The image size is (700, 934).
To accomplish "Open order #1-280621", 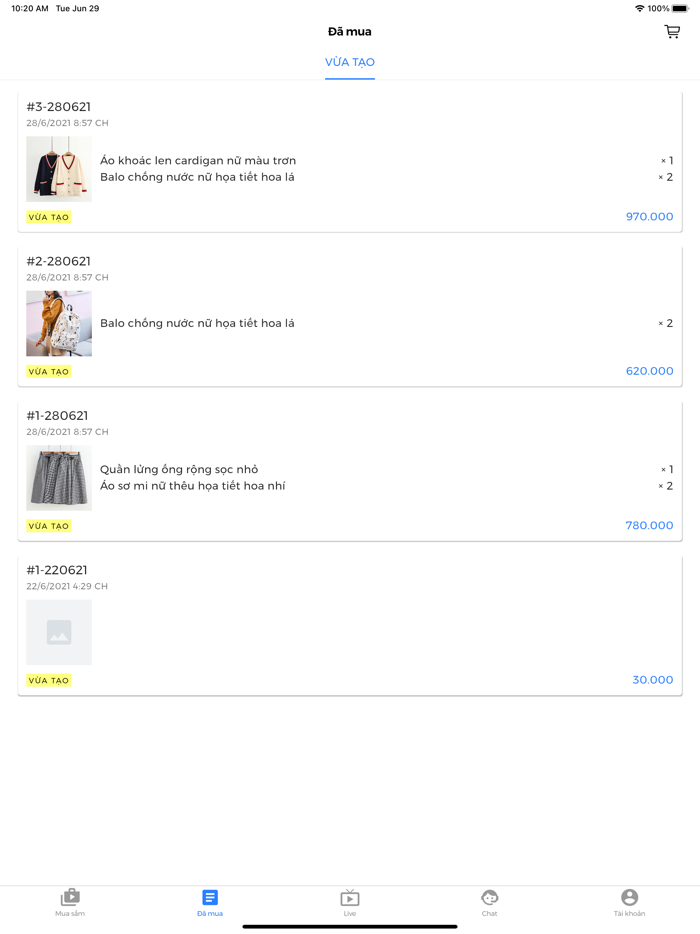I will (x=57, y=416).
